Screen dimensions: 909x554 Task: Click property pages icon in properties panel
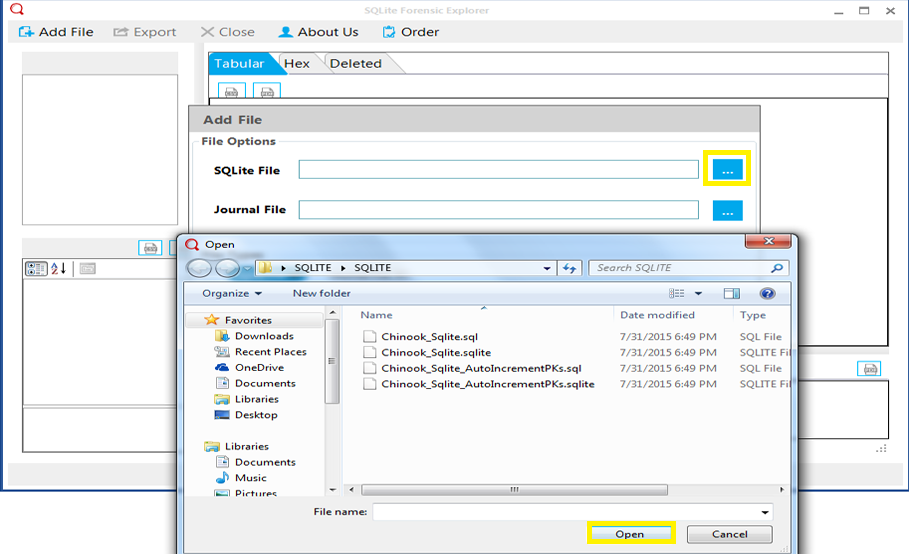coord(88,268)
